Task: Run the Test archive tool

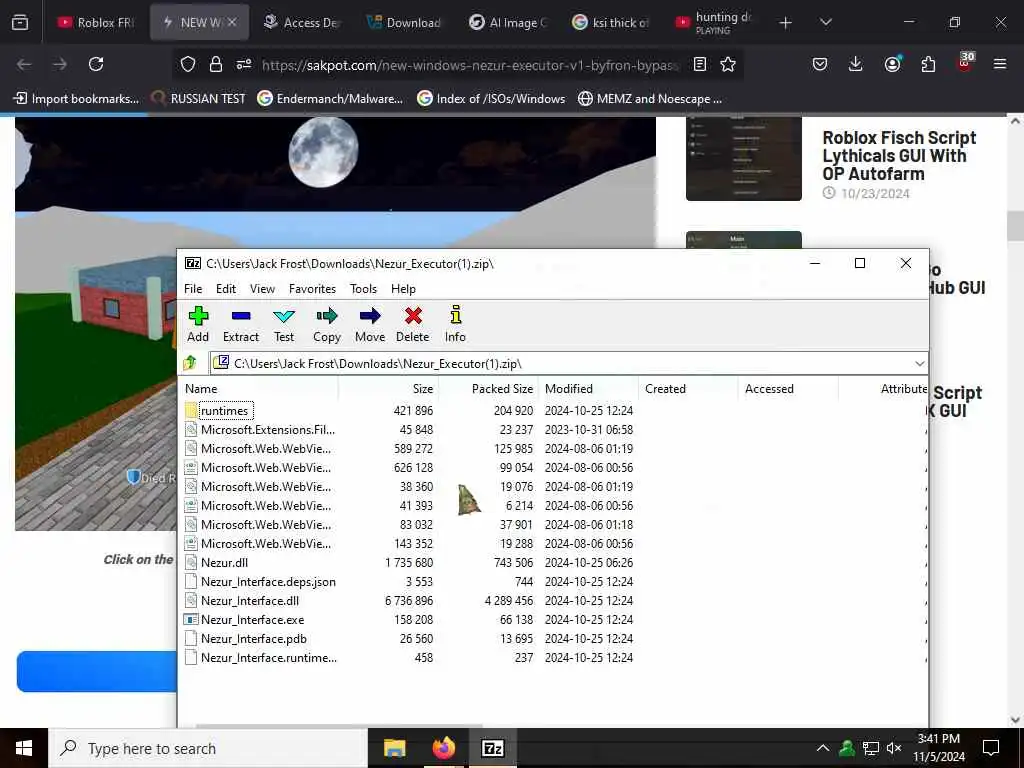Action: pos(283,325)
